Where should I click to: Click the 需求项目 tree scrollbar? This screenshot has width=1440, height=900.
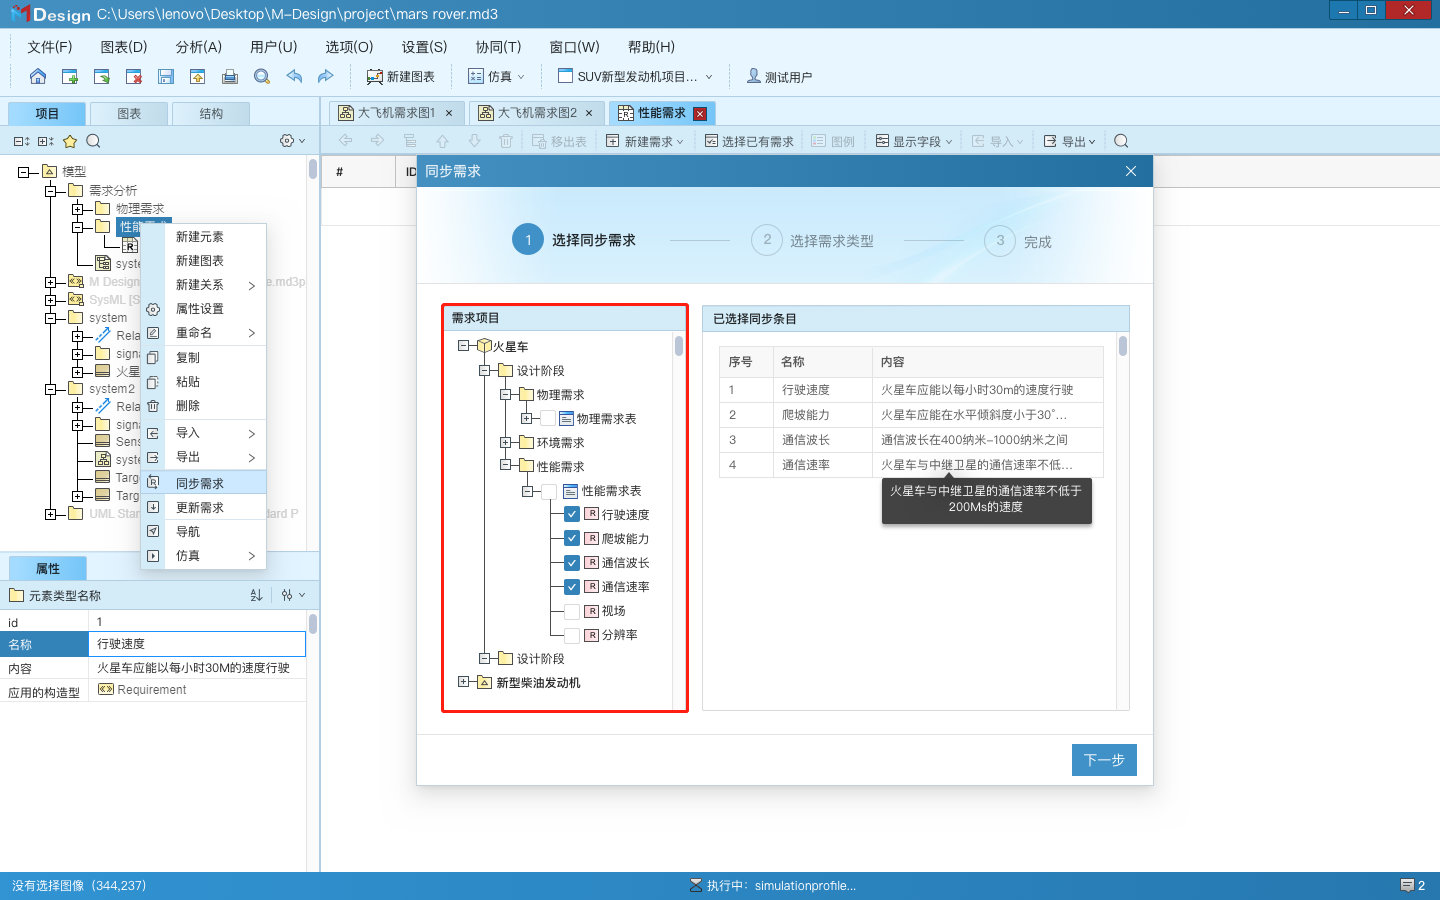(x=679, y=346)
